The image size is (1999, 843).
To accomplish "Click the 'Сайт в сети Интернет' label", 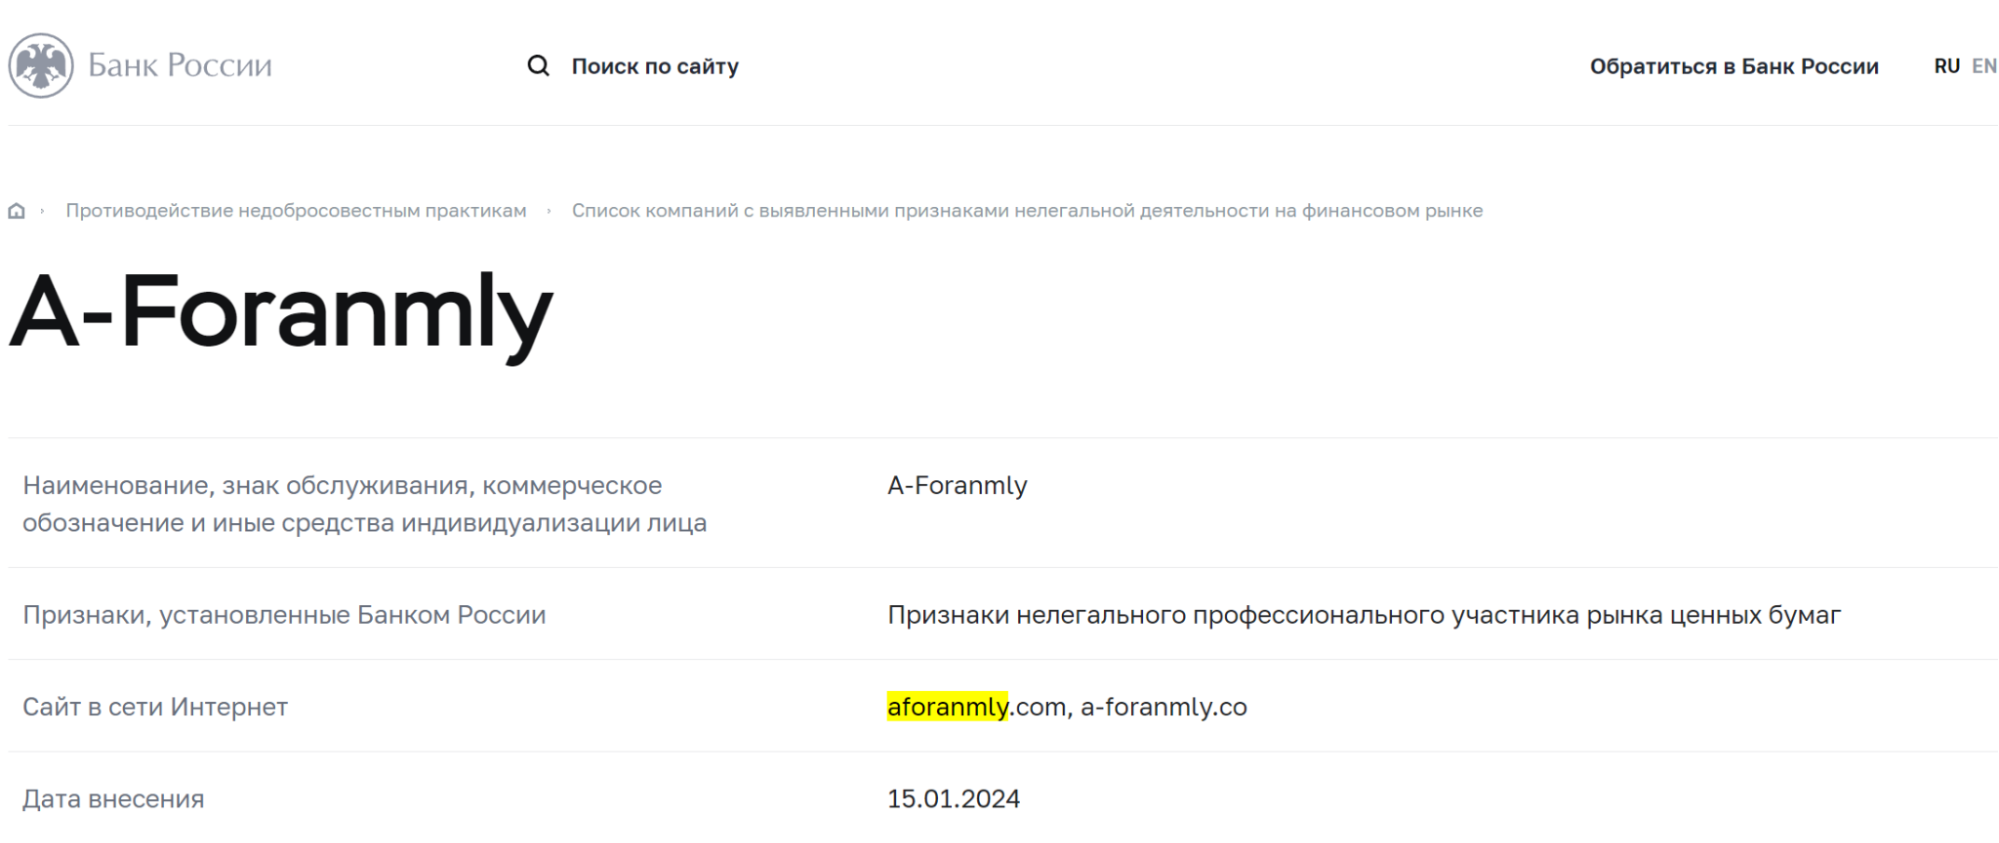I will (x=155, y=707).
